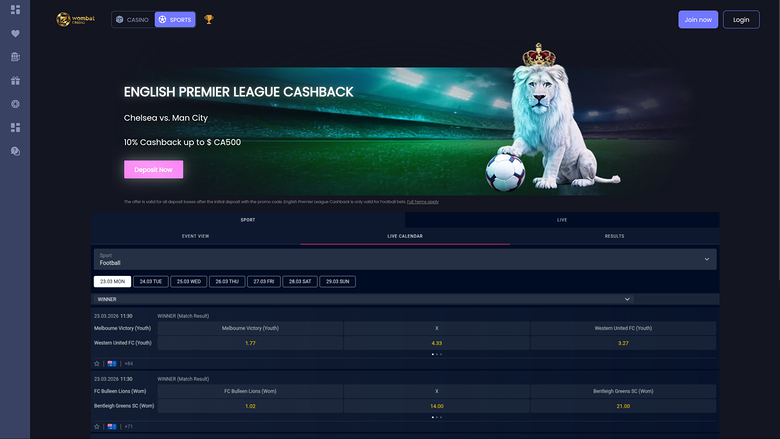Open FC Bulleen Lions (Wom) team name in match list
Screen dimensions: 780x439
point(120,391)
